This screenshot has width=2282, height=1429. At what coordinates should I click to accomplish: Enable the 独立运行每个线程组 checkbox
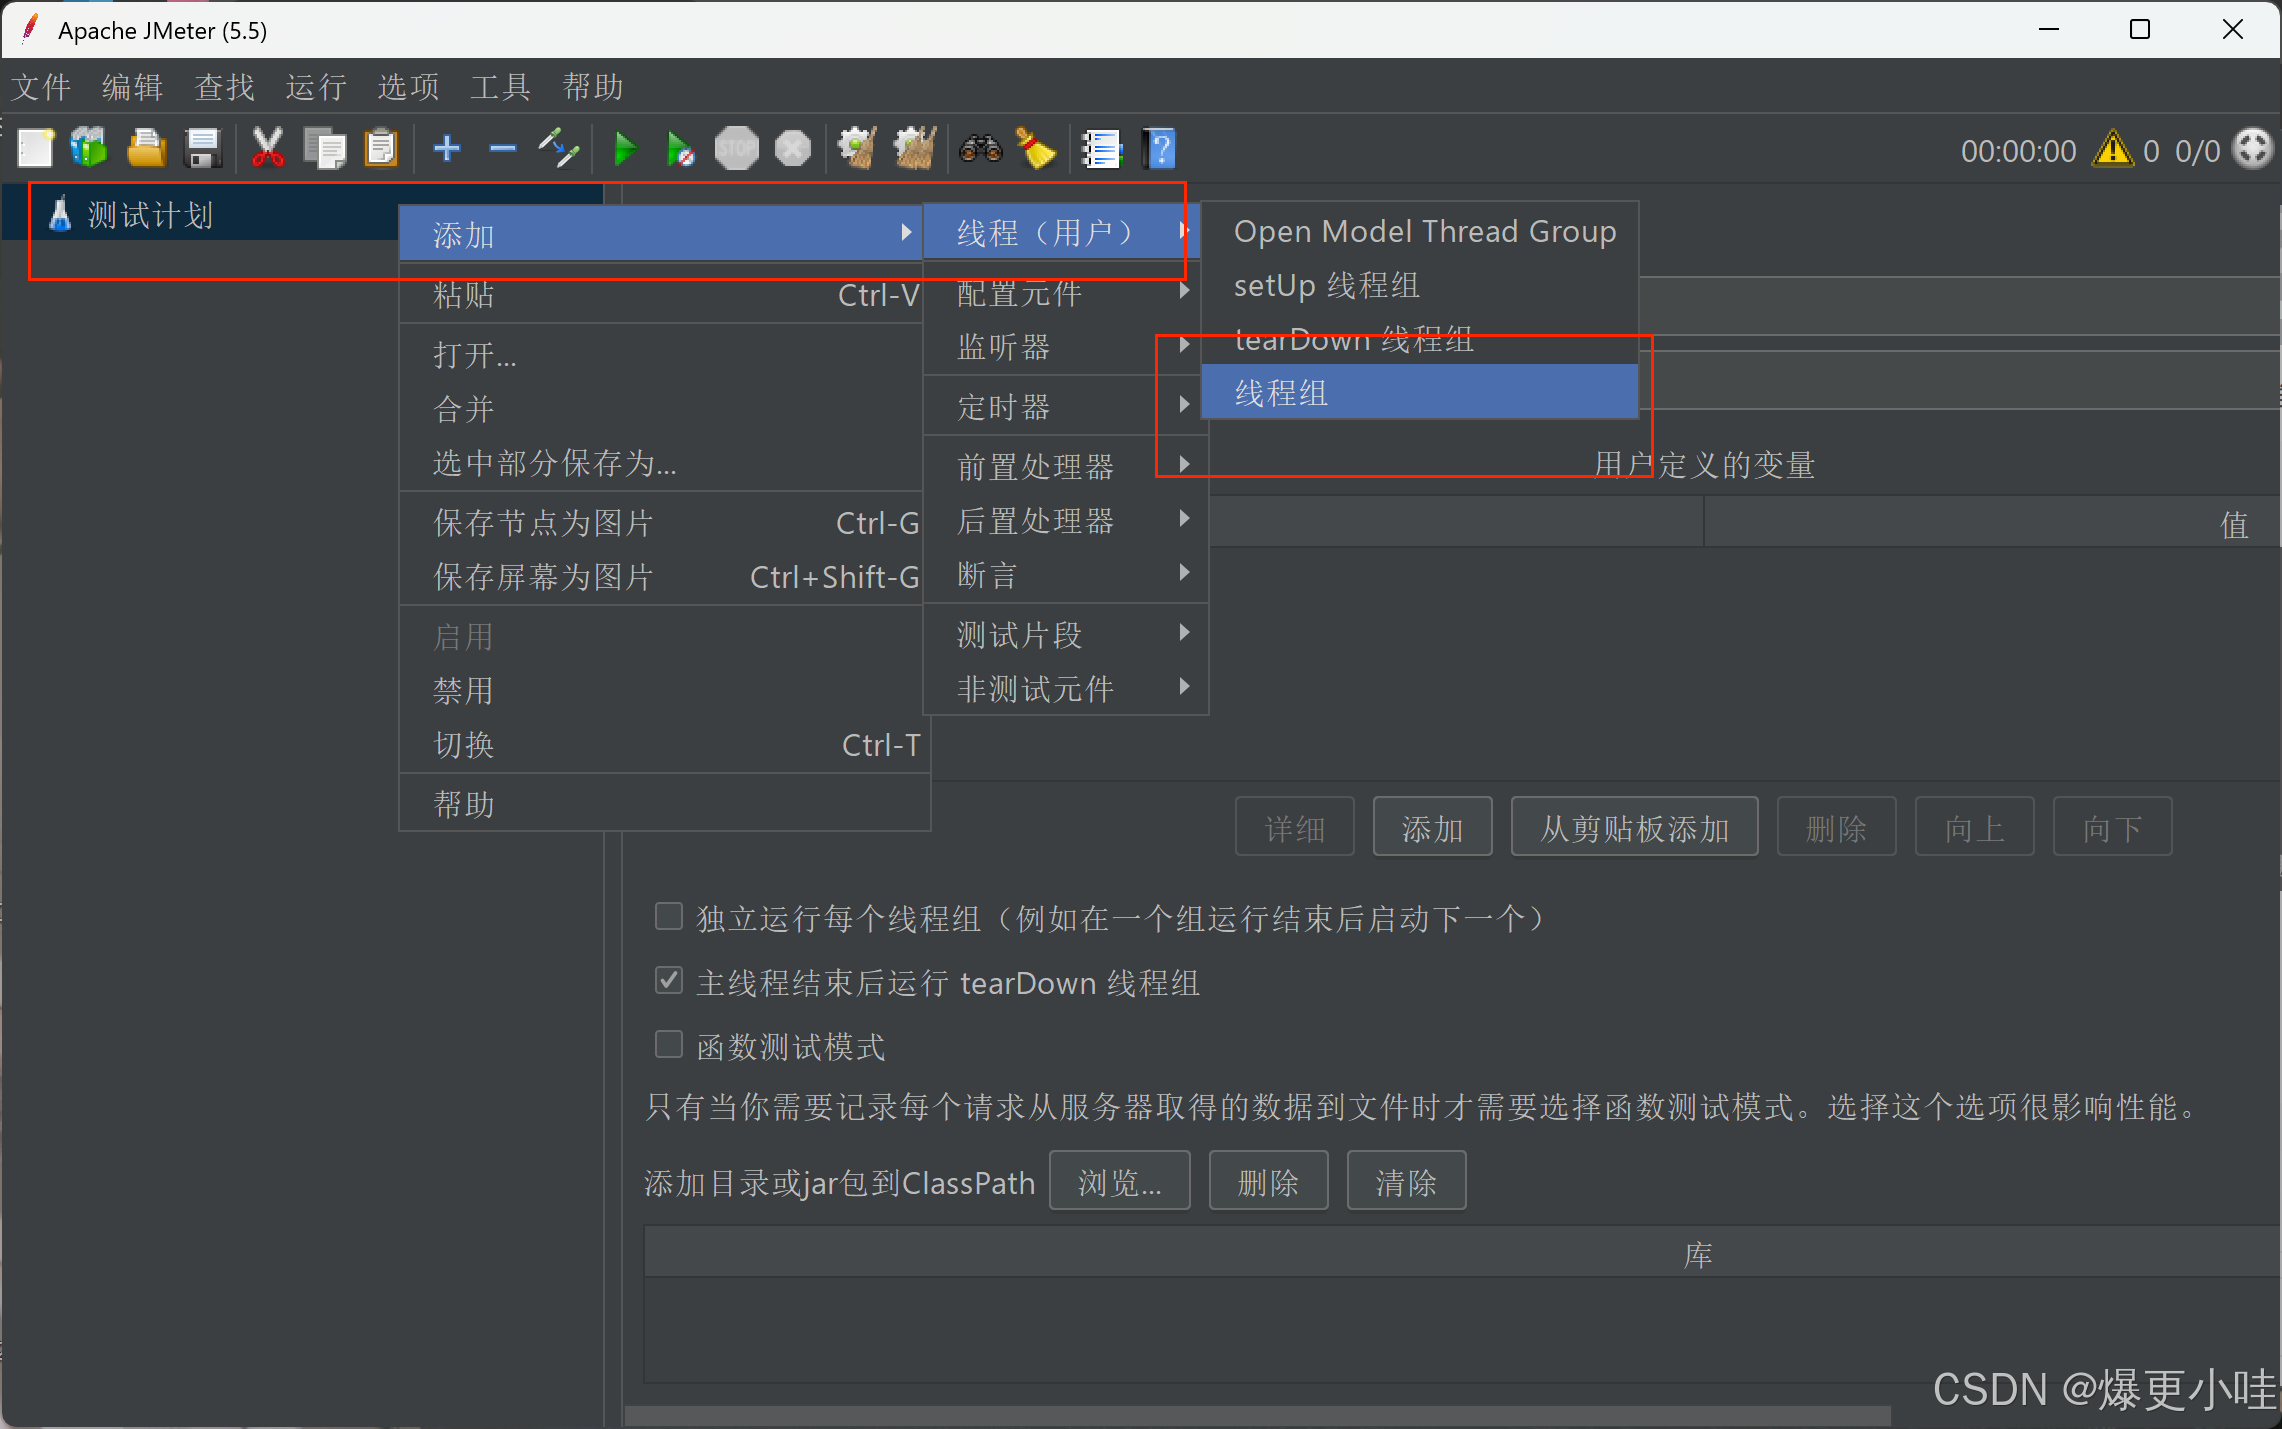click(669, 917)
